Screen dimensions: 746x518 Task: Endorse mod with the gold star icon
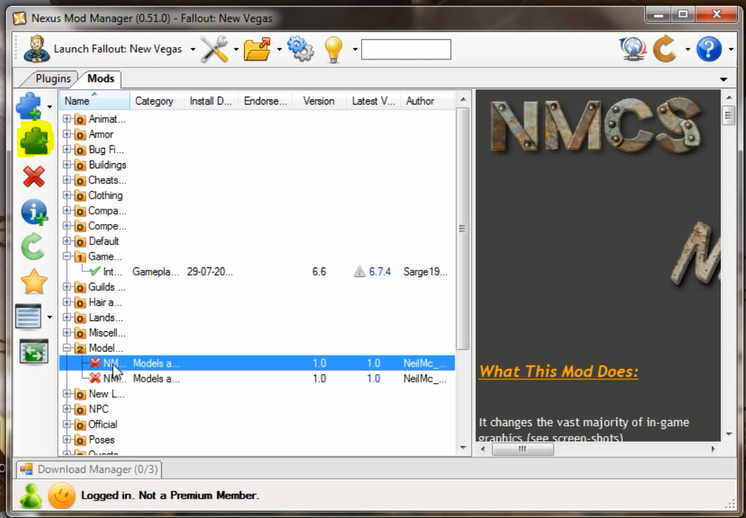tap(34, 282)
